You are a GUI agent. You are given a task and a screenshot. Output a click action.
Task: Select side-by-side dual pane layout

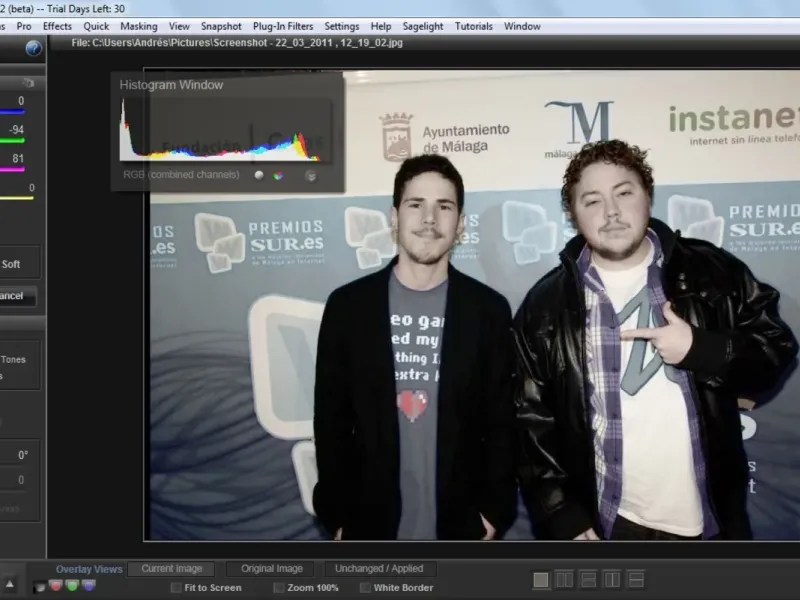point(564,580)
